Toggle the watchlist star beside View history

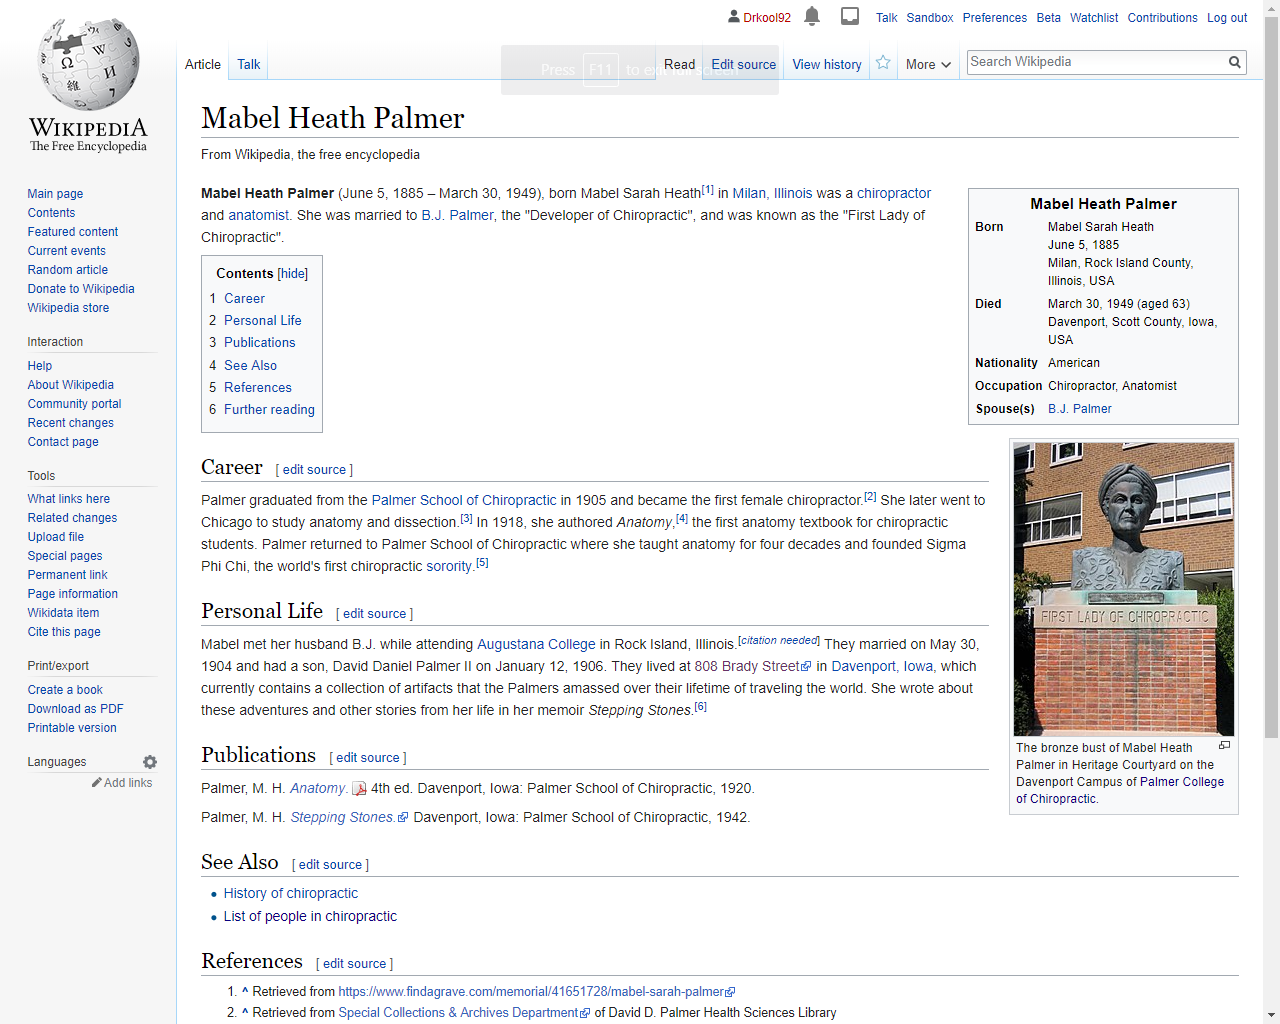click(883, 62)
